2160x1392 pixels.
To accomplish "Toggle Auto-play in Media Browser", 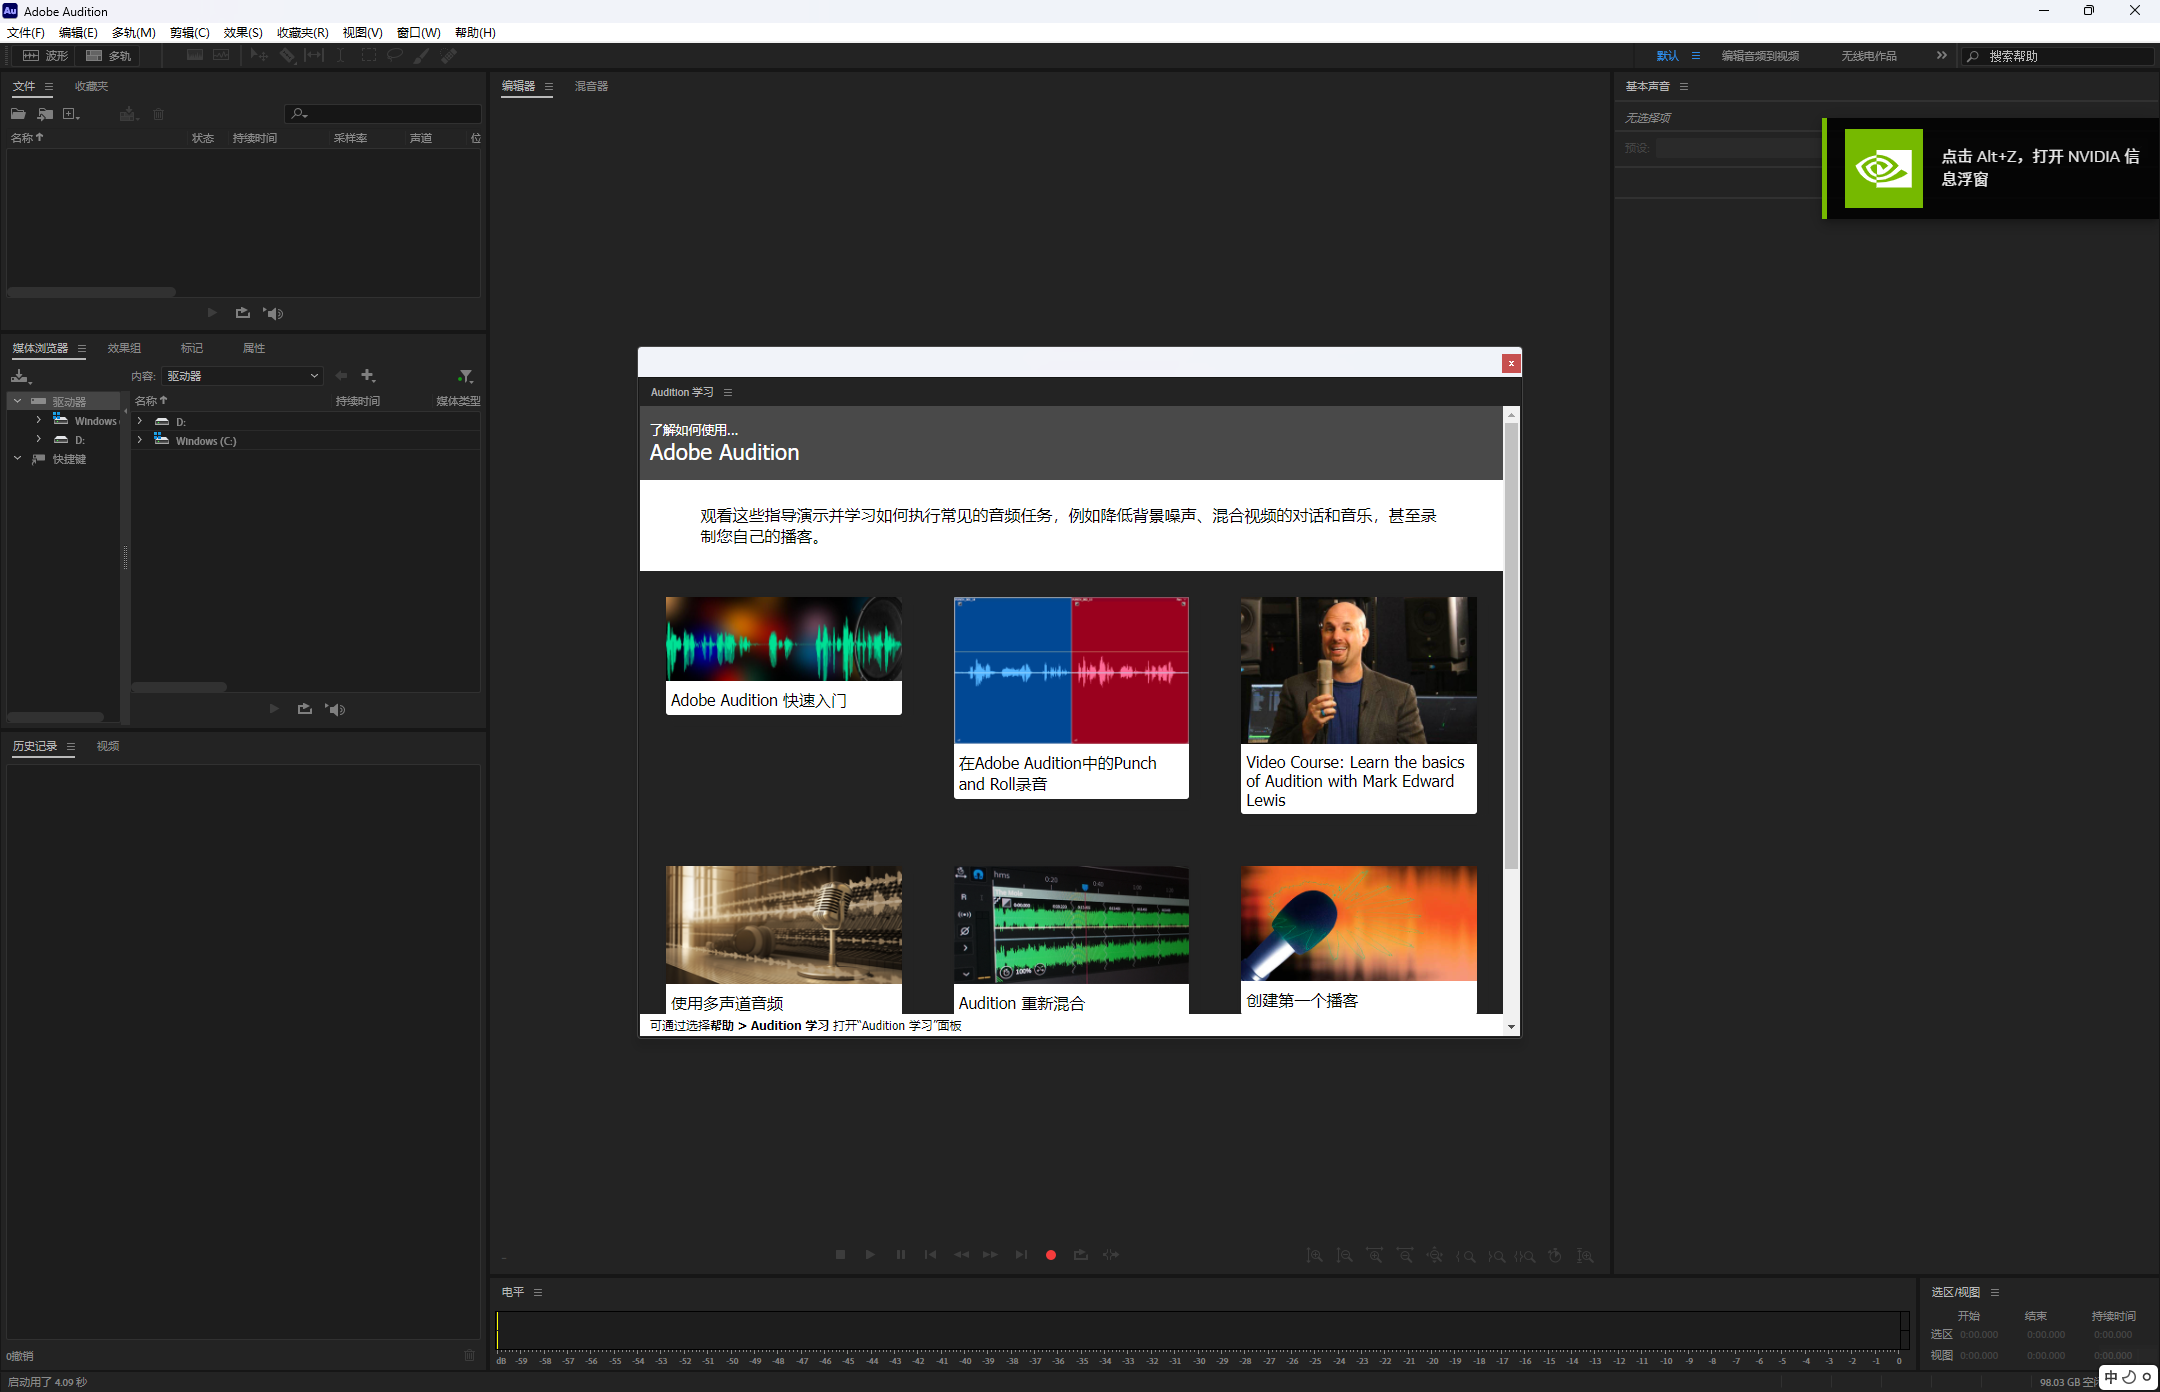I will click(x=336, y=709).
